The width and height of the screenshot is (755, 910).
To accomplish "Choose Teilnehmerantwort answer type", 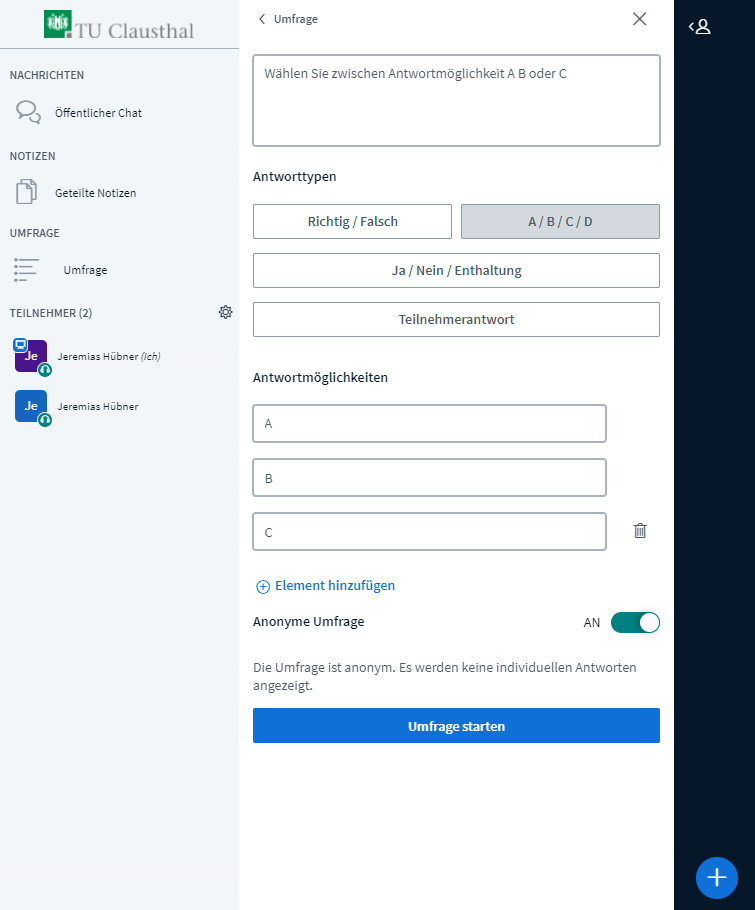I will (x=456, y=319).
